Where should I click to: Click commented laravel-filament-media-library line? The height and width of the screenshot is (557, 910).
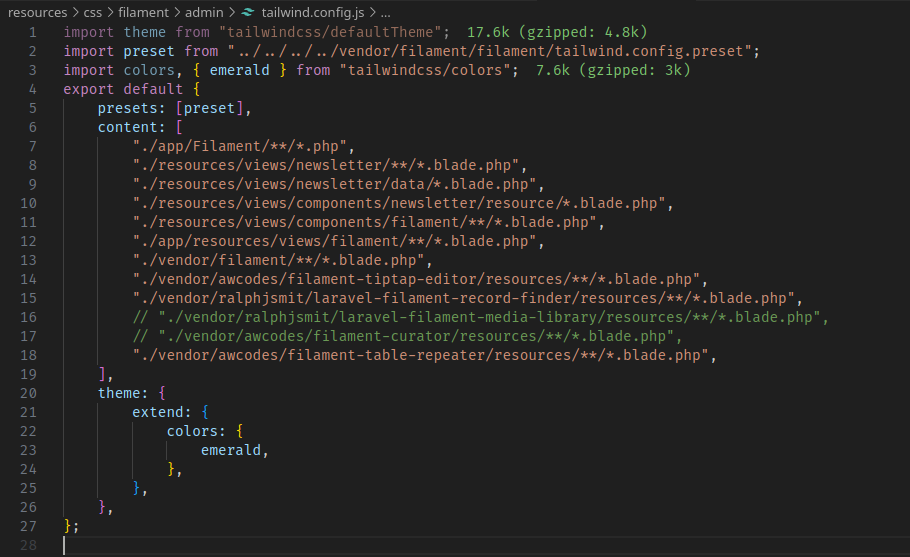click(481, 317)
